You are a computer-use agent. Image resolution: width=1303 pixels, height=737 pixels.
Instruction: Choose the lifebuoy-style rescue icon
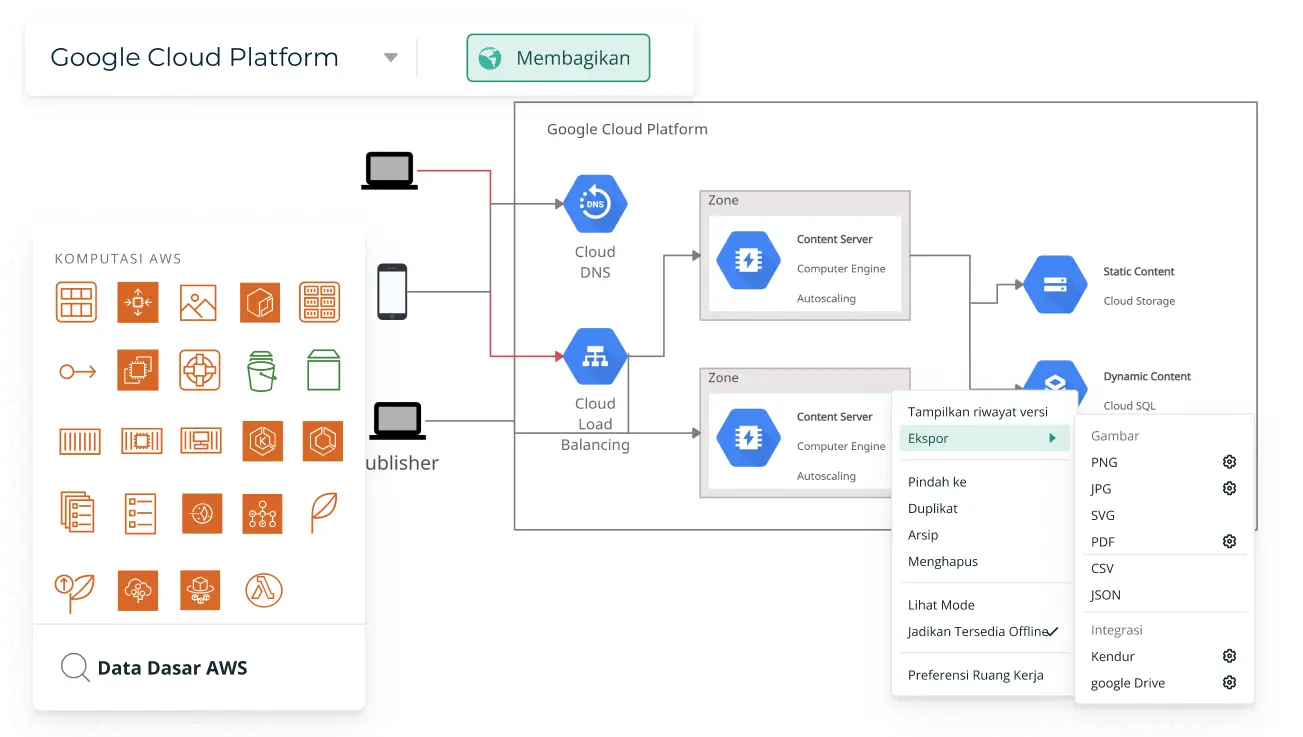click(x=200, y=370)
